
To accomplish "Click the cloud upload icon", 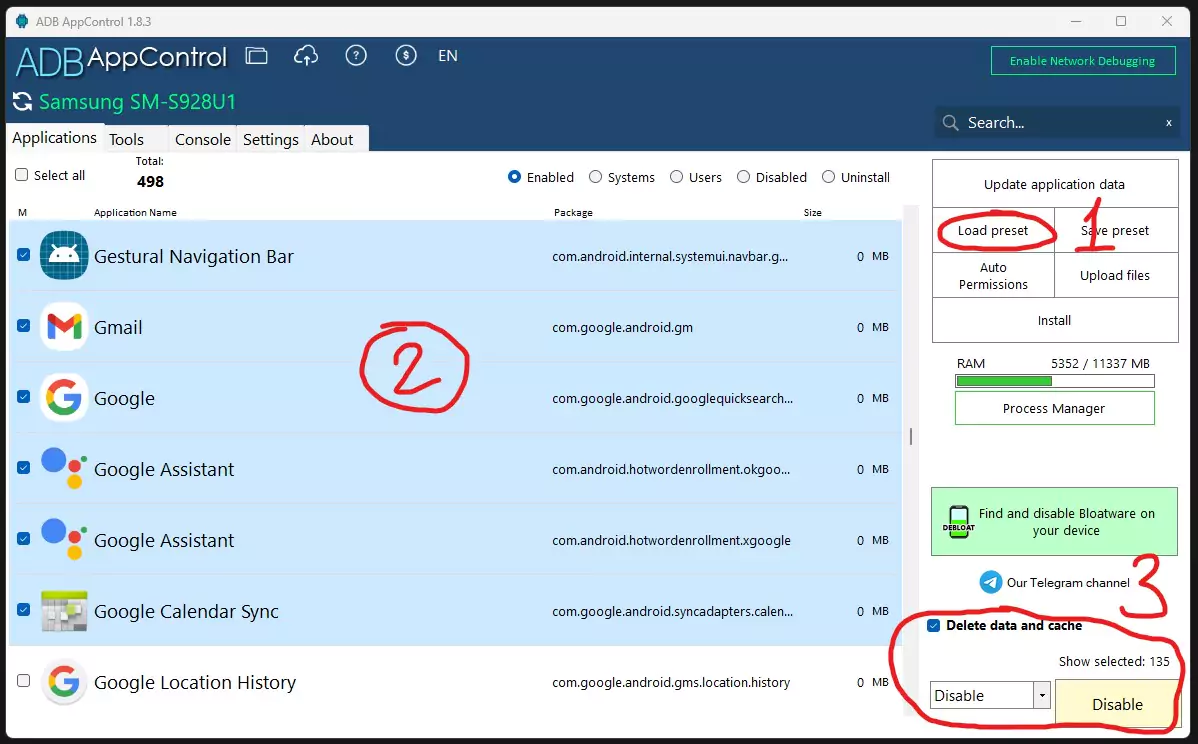I will [306, 56].
